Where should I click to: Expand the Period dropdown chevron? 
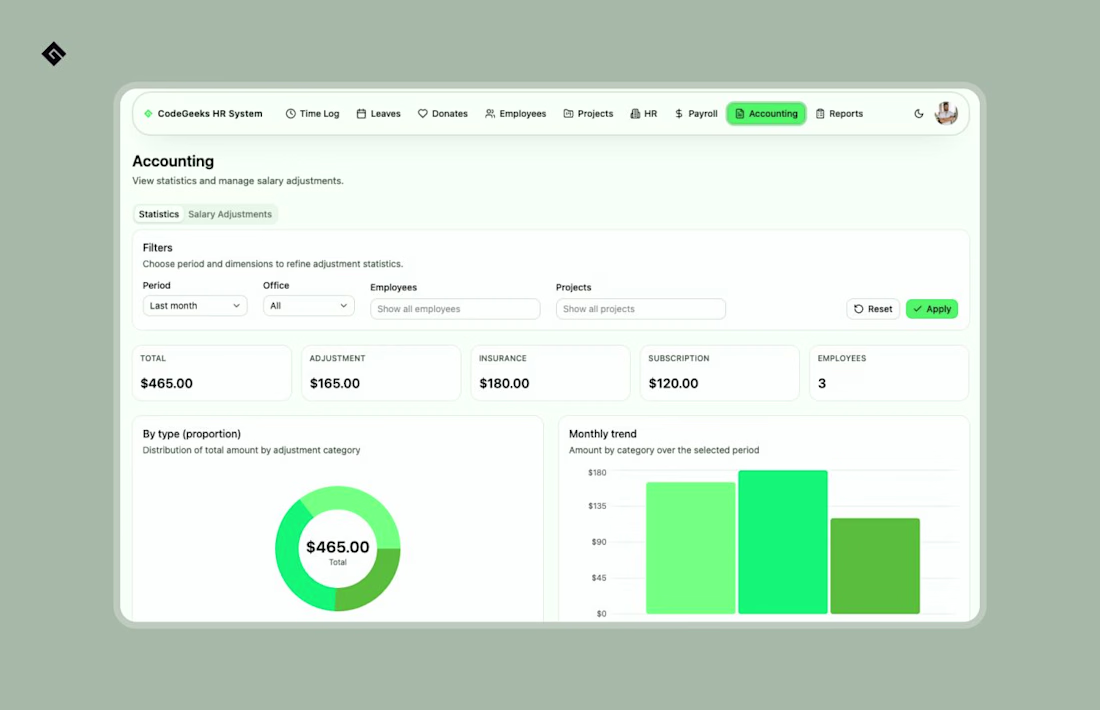(236, 306)
